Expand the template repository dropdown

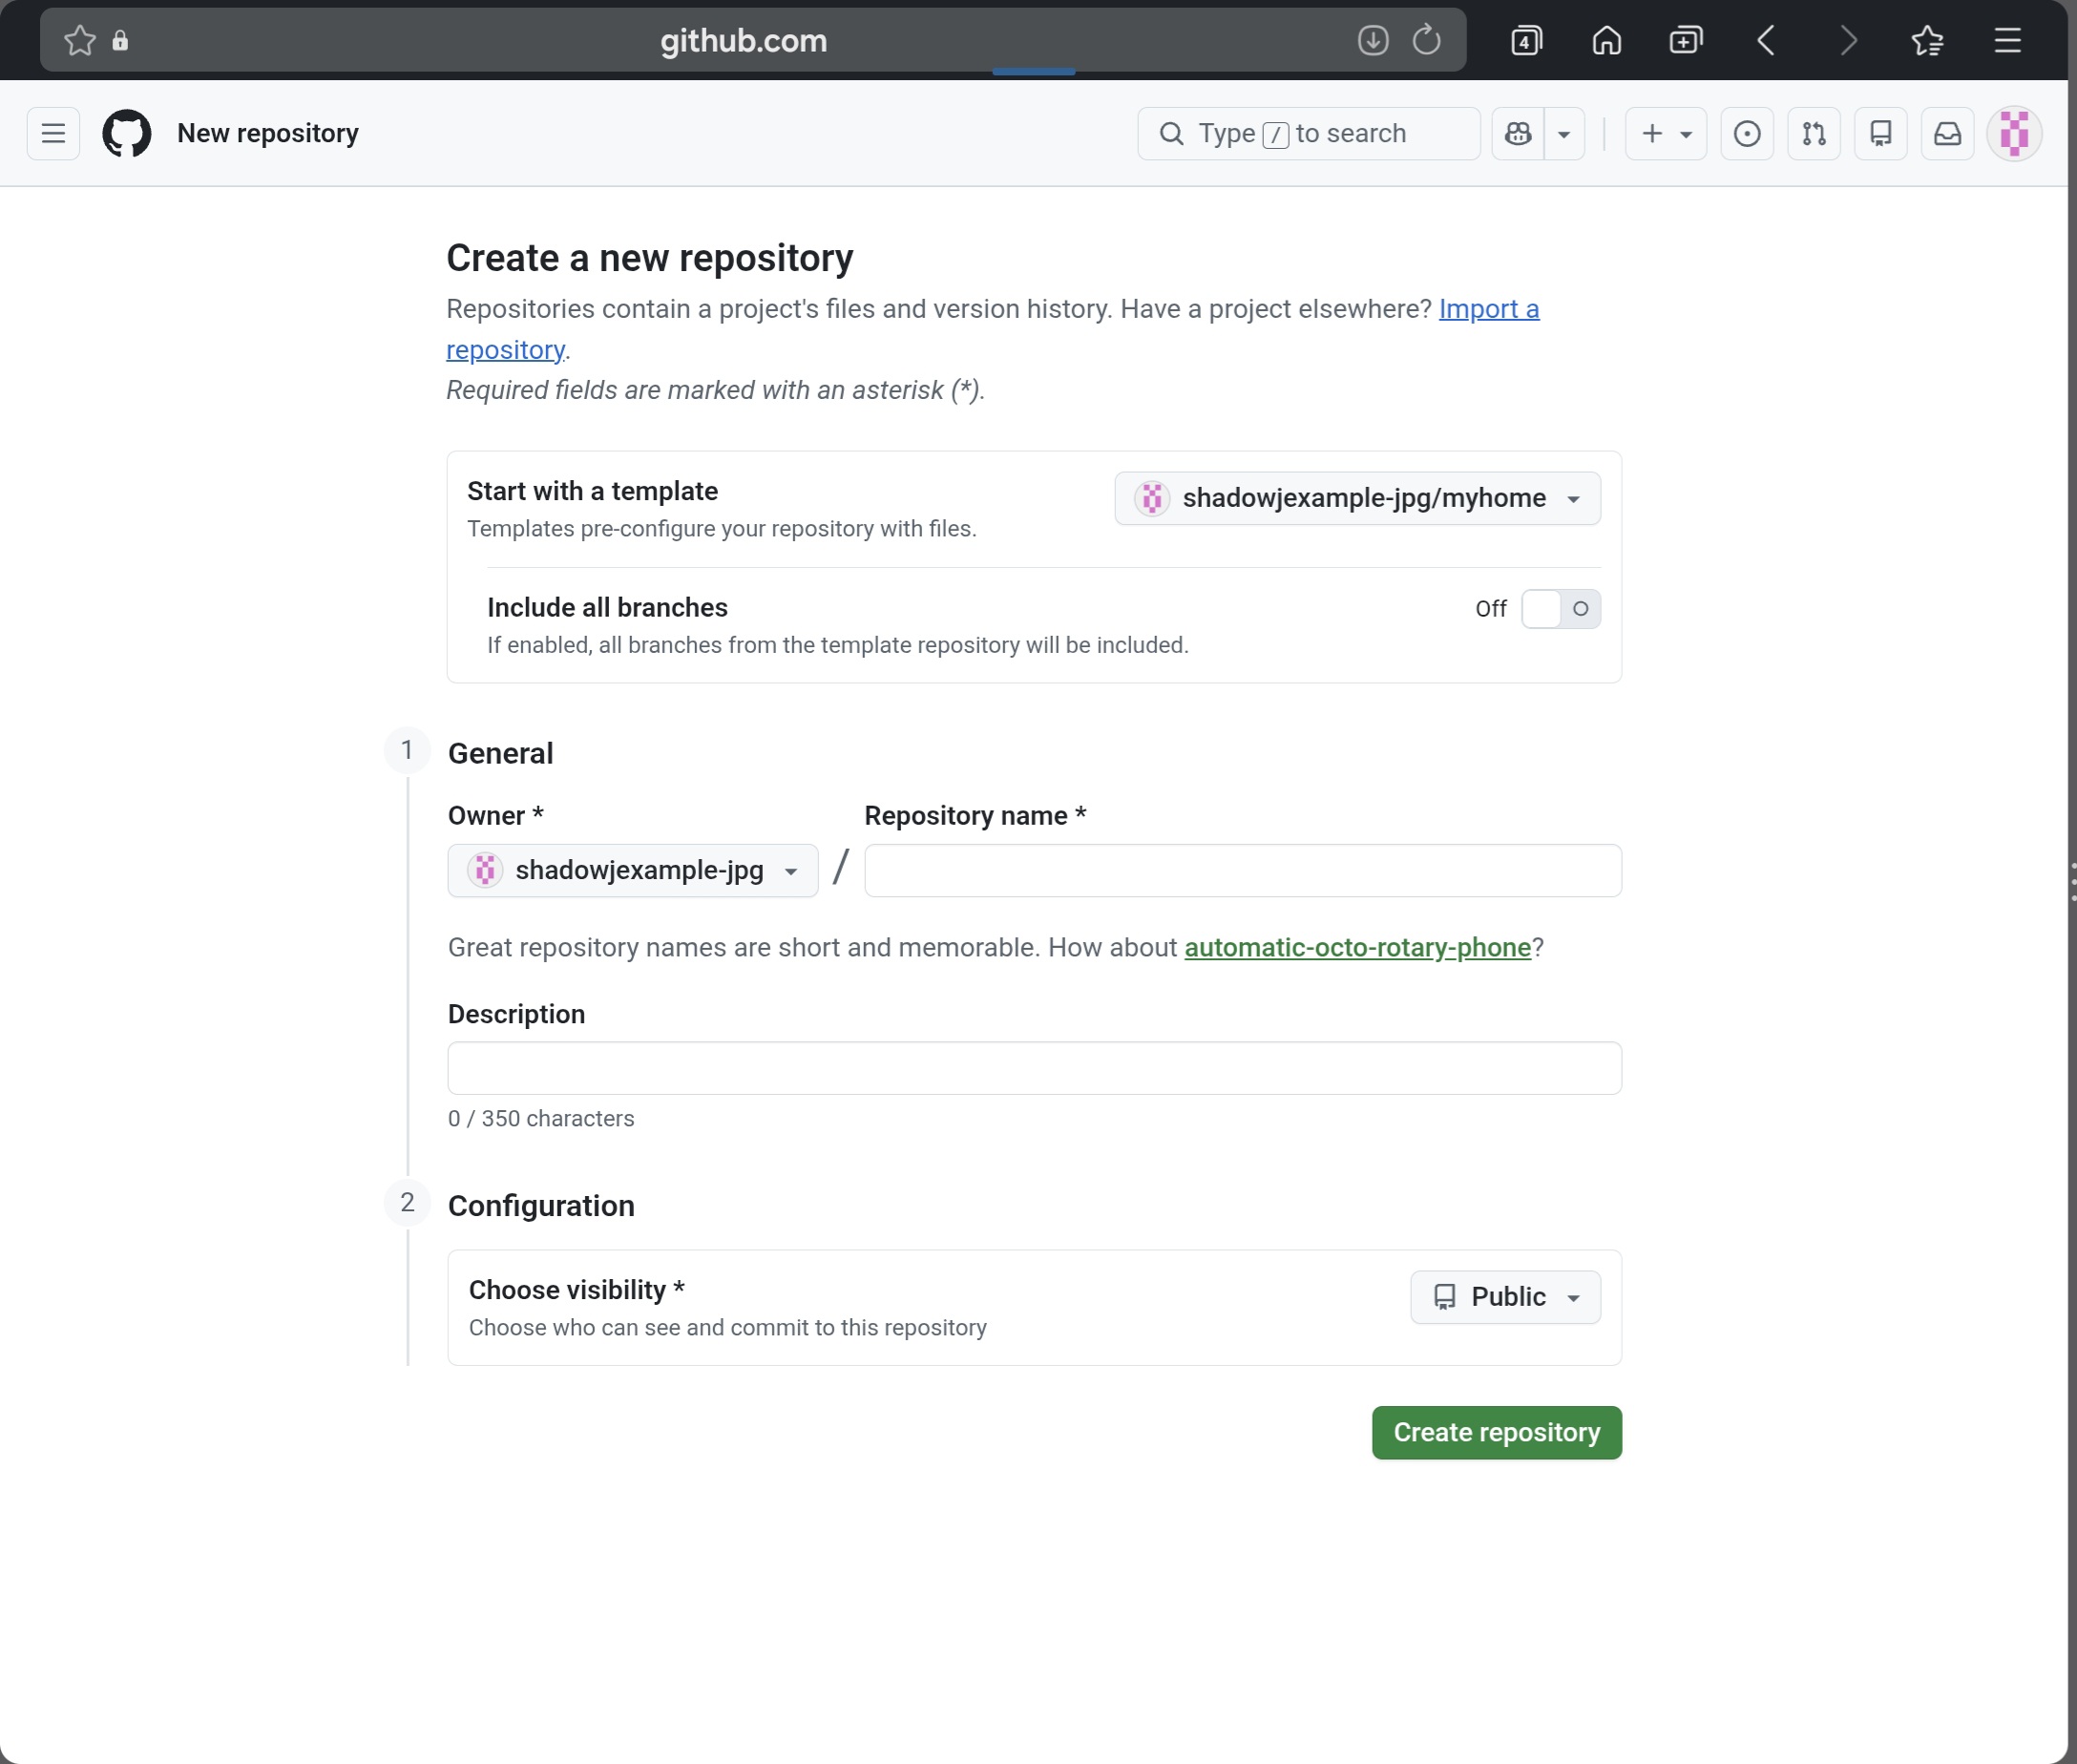(x=1357, y=498)
